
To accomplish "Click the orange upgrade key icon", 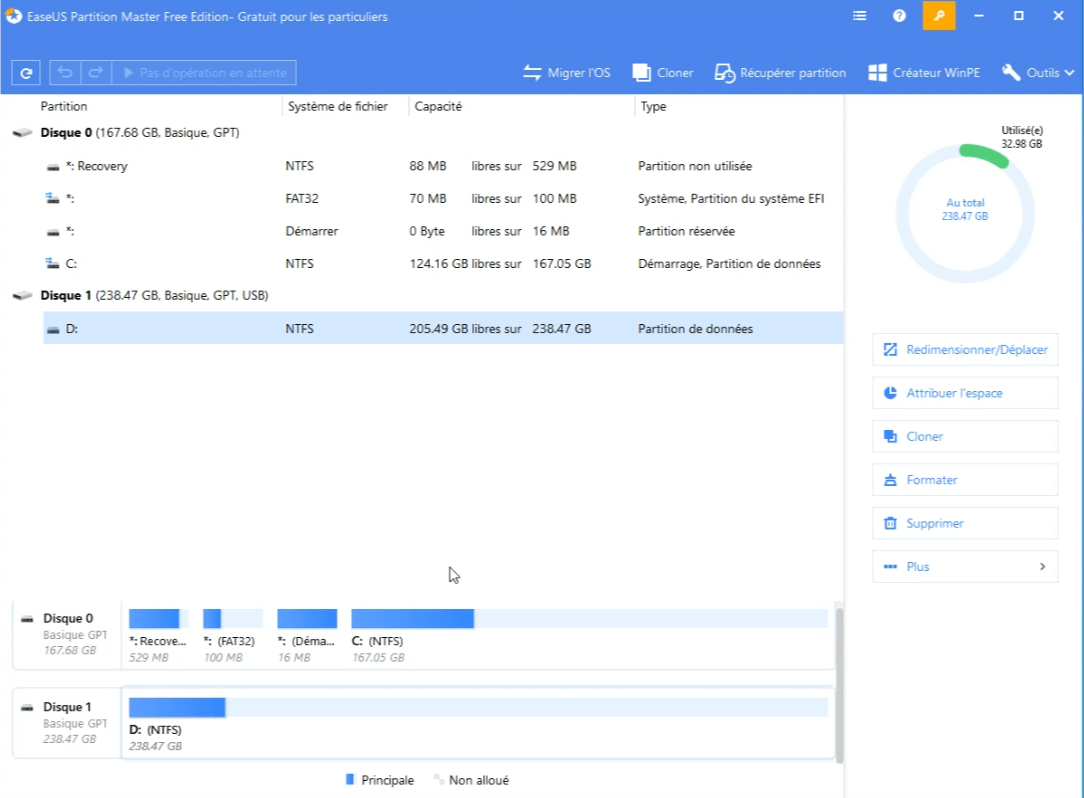I will click(939, 16).
